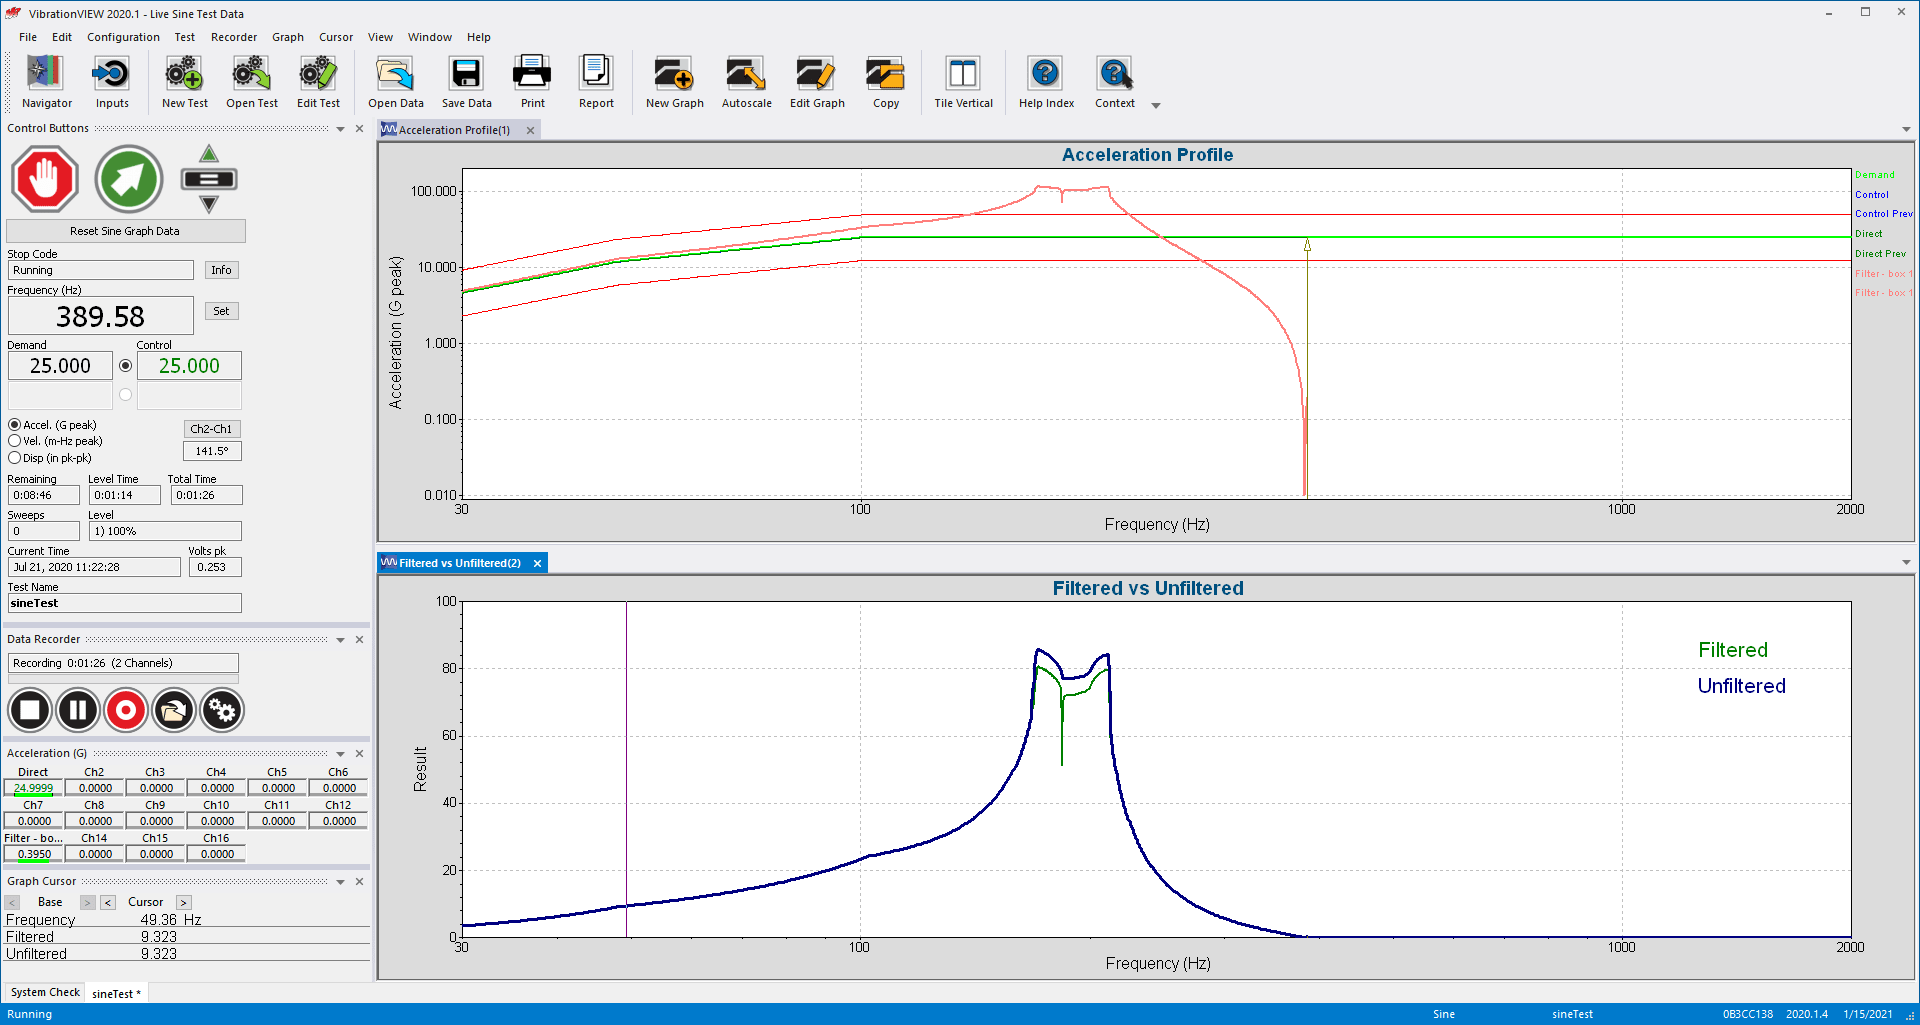Tile windows vertically
Viewport: 1920px width, 1025px height.
963,82
